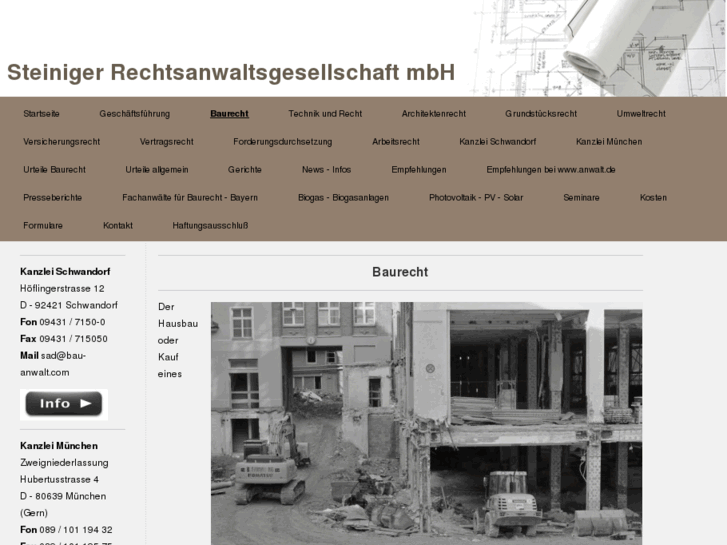This screenshot has width=727, height=545.
Task: Open Kanzlei Schwandorf nav item
Action: tap(497, 141)
